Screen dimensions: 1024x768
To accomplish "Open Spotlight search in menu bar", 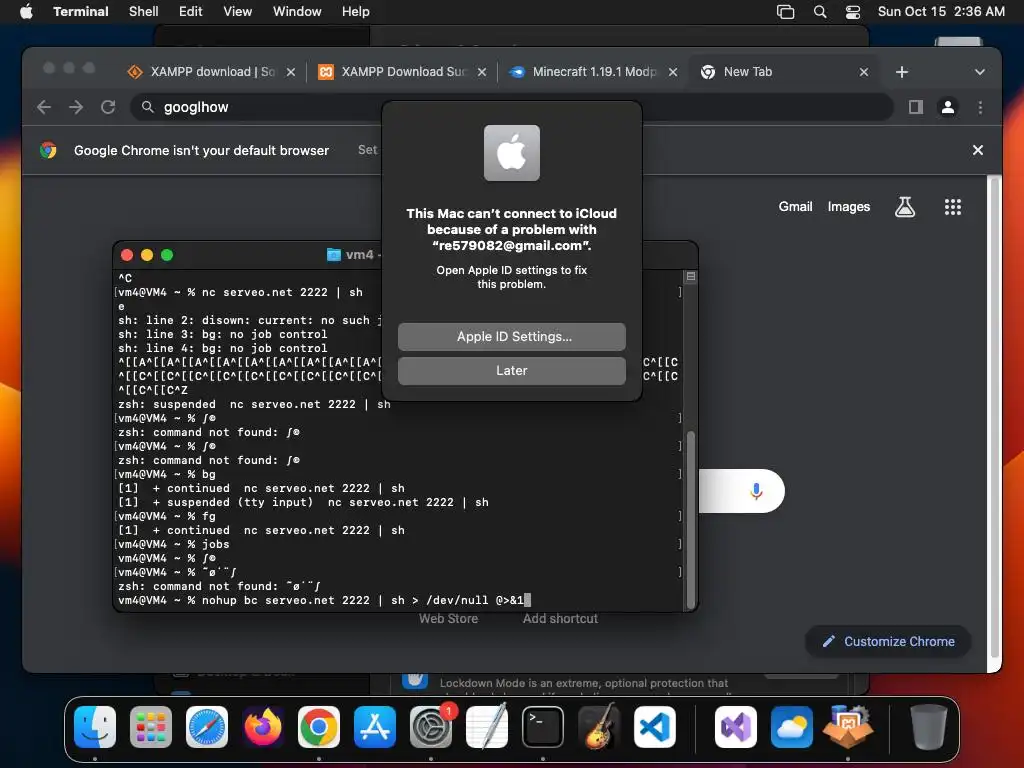I will click(820, 11).
